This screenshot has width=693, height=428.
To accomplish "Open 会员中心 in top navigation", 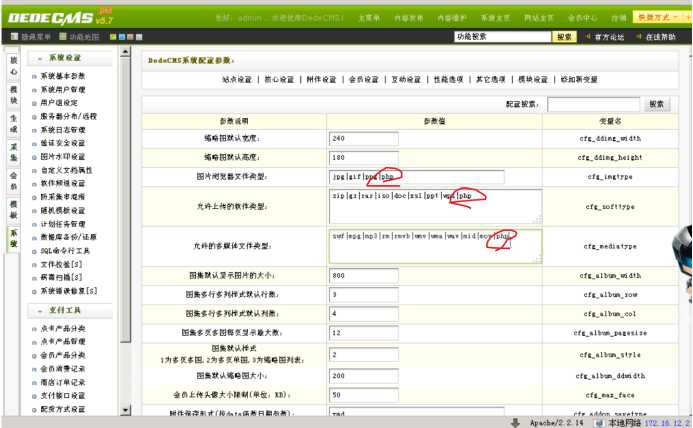I will point(582,18).
